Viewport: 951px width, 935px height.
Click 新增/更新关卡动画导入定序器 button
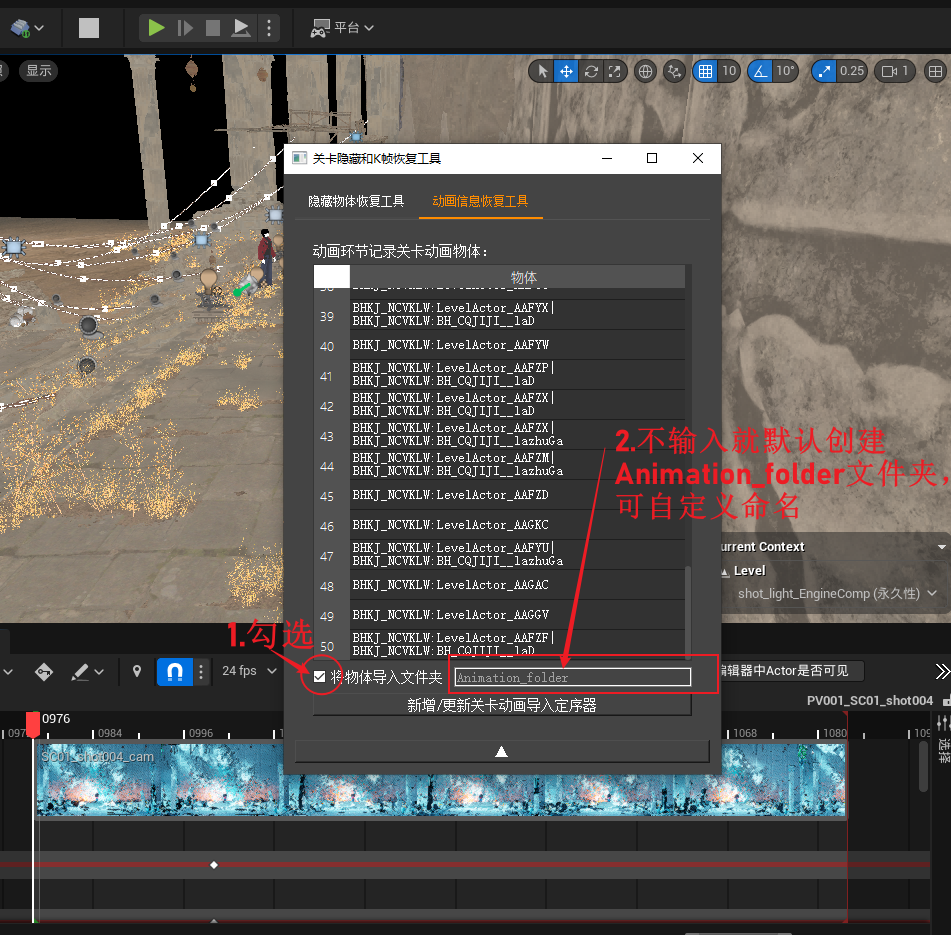(x=501, y=705)
